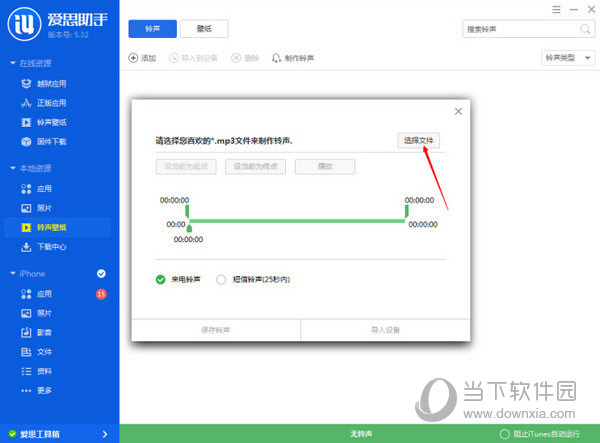Select highlighted 铃声壁纸 under 本地资源

point(57,228)
